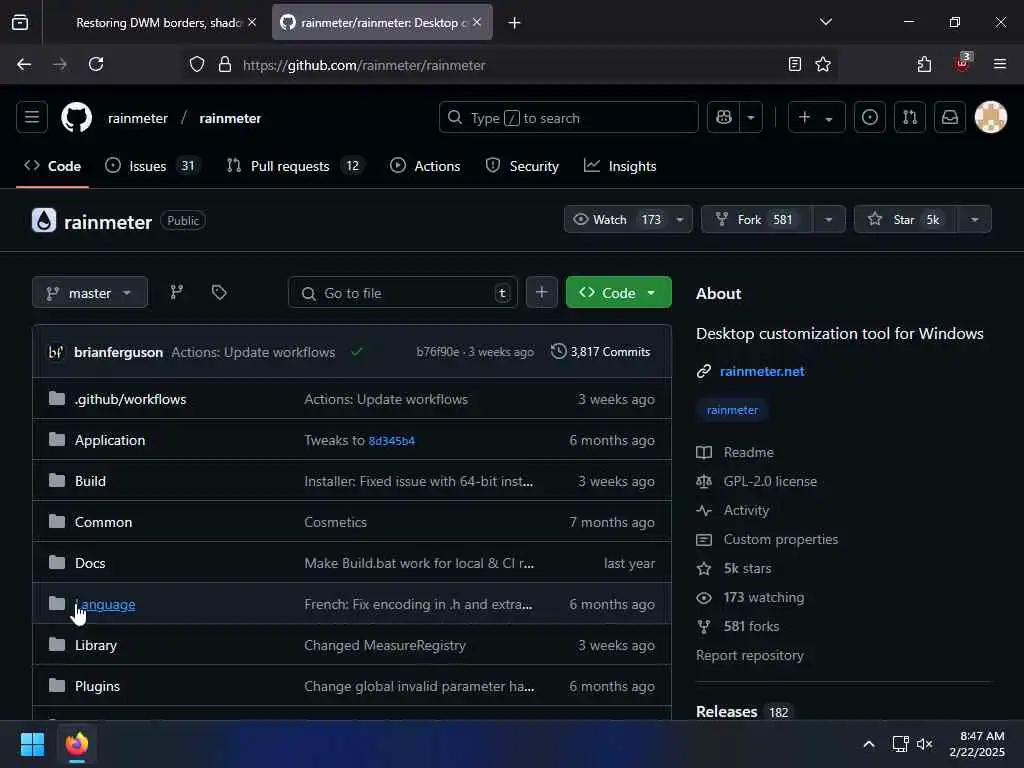View 3,817 Commits history
The image size is (1024, 768).
601,351
